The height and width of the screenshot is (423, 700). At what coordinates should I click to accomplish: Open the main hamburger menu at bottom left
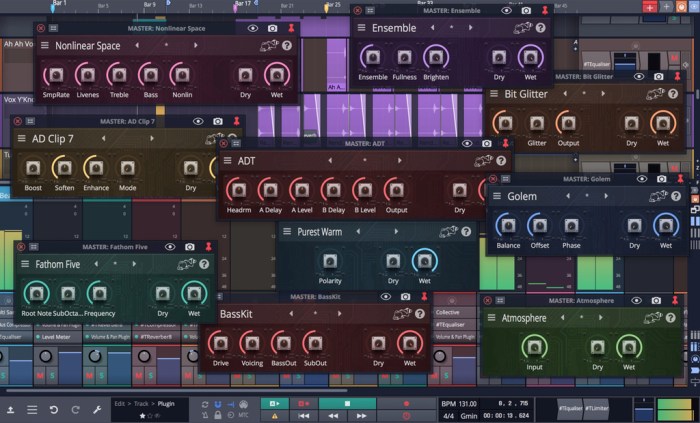click(32, 409)
